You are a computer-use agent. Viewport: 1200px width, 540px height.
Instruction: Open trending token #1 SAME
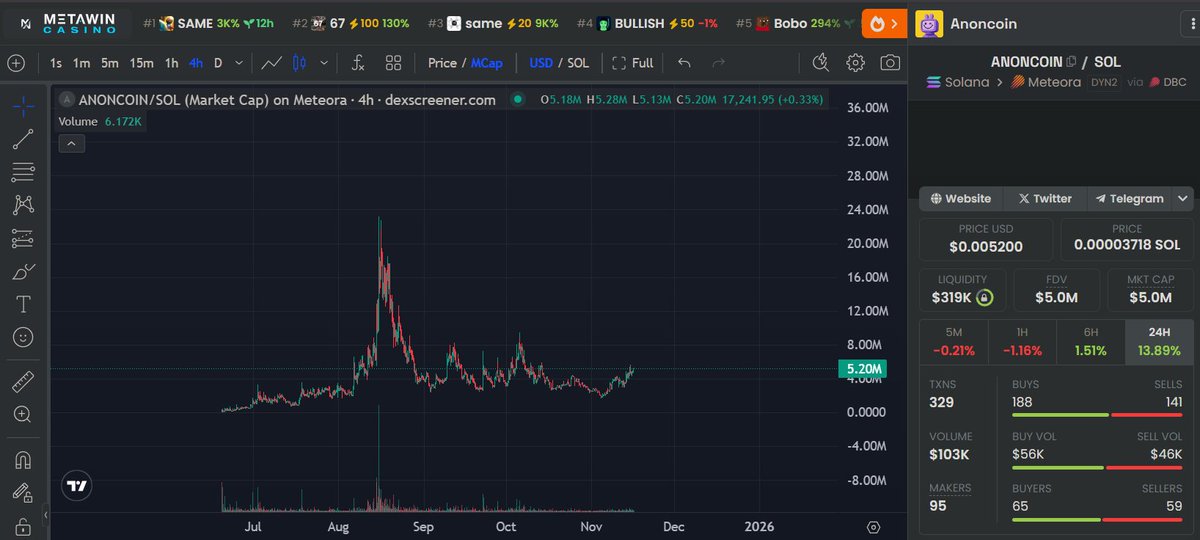(x=209, y=23)
